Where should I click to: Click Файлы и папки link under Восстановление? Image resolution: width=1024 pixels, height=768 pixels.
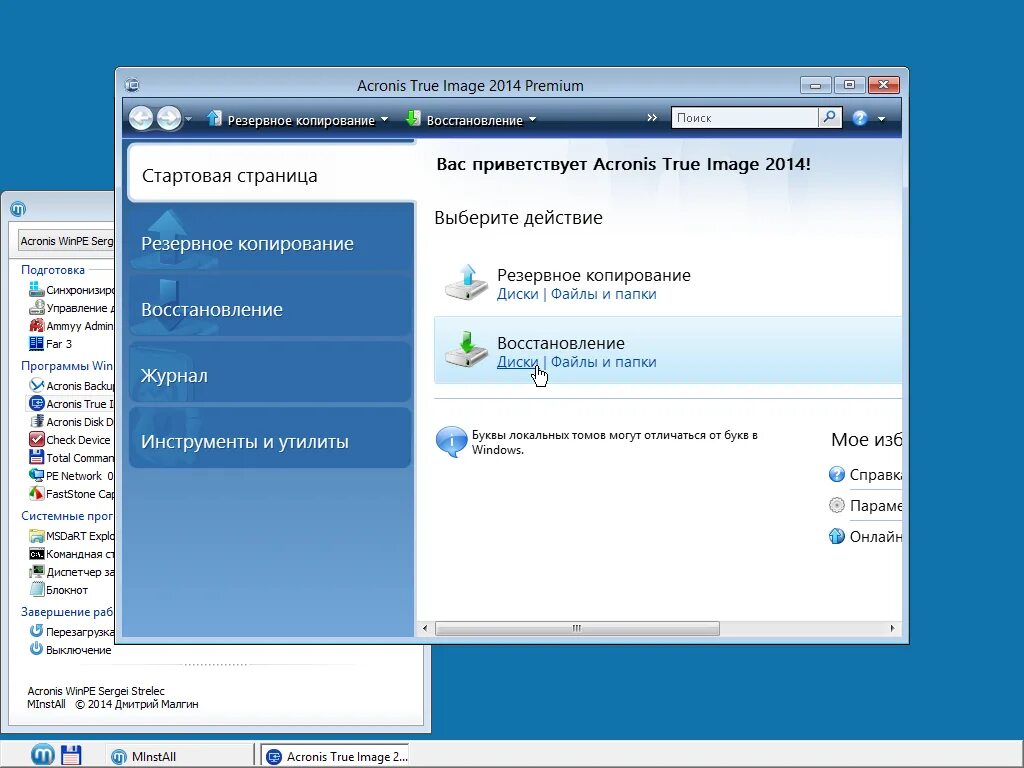603,362
